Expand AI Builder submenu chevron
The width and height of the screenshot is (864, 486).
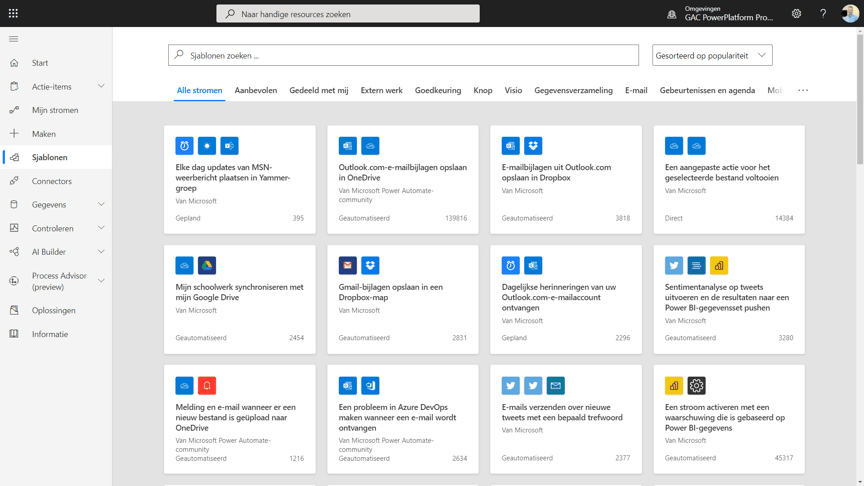pos(101,251)
